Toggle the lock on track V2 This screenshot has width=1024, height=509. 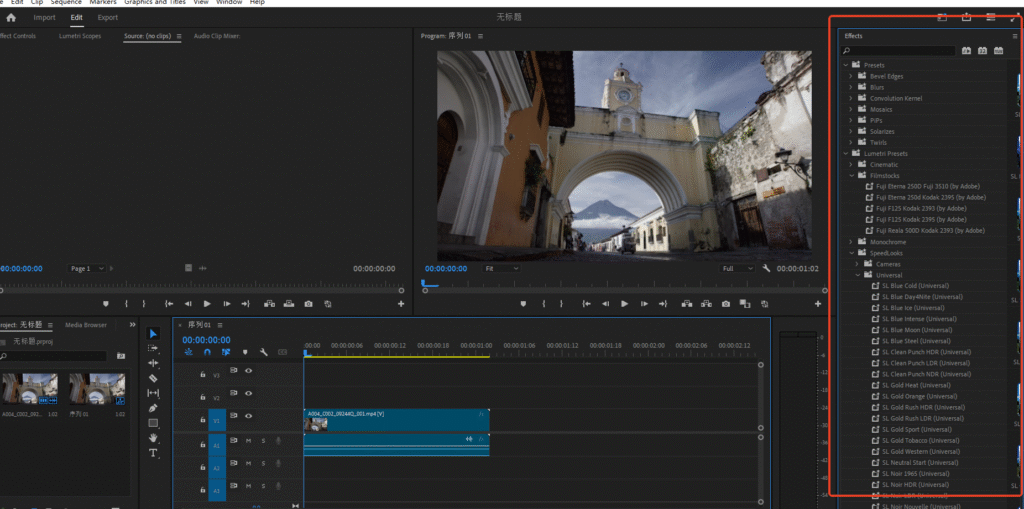(203, 397)
